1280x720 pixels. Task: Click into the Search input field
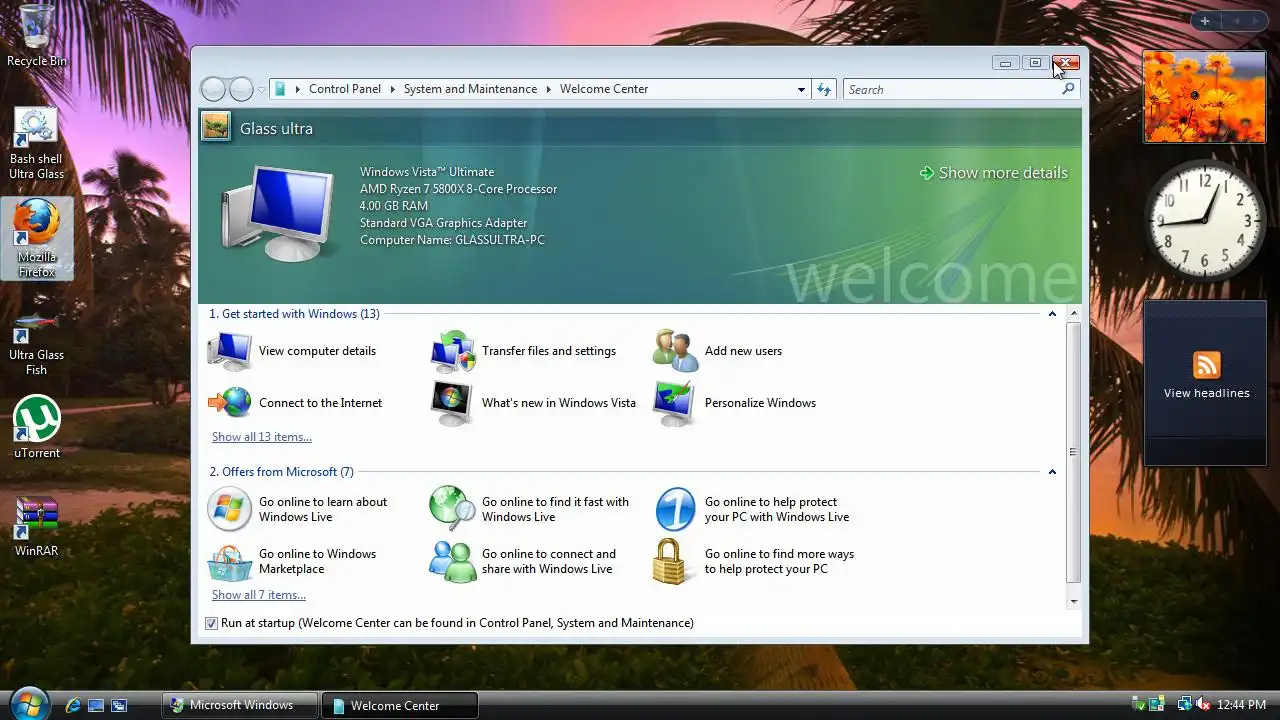(951, 89)
